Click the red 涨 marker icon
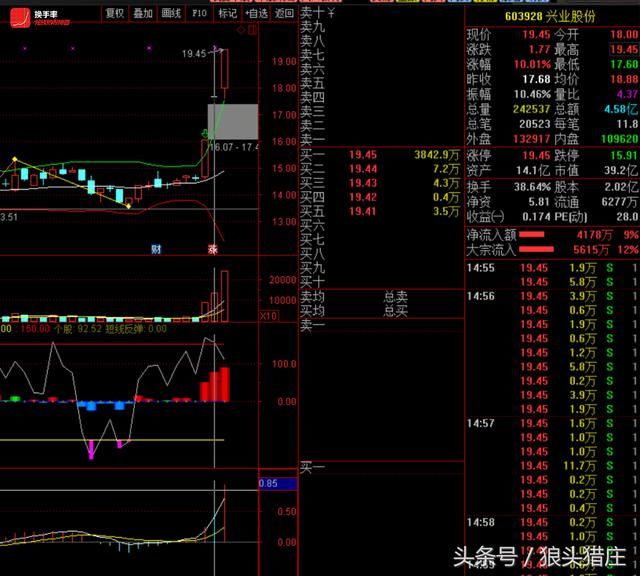This screenshot has width=640, height=576. click(212, 248)
